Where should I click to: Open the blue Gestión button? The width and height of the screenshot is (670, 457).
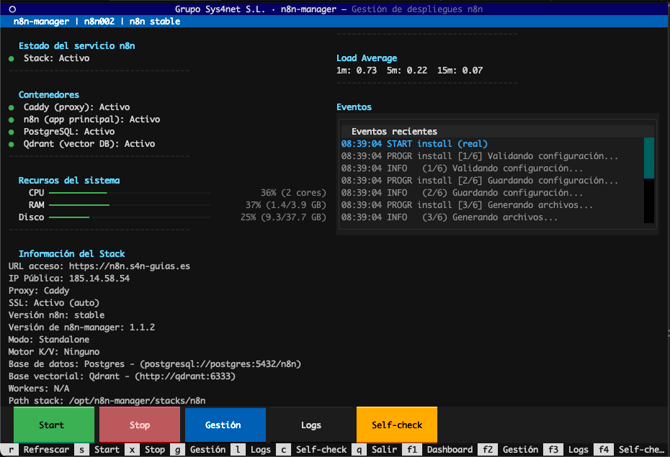[x=225, y=425]
